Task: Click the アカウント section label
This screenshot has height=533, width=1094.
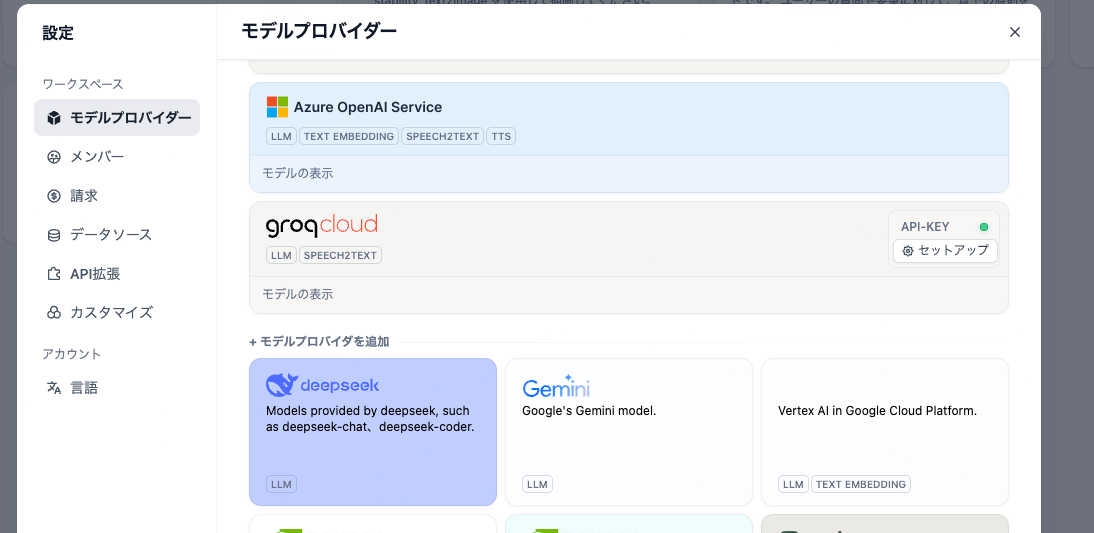Action: (72, 354)
